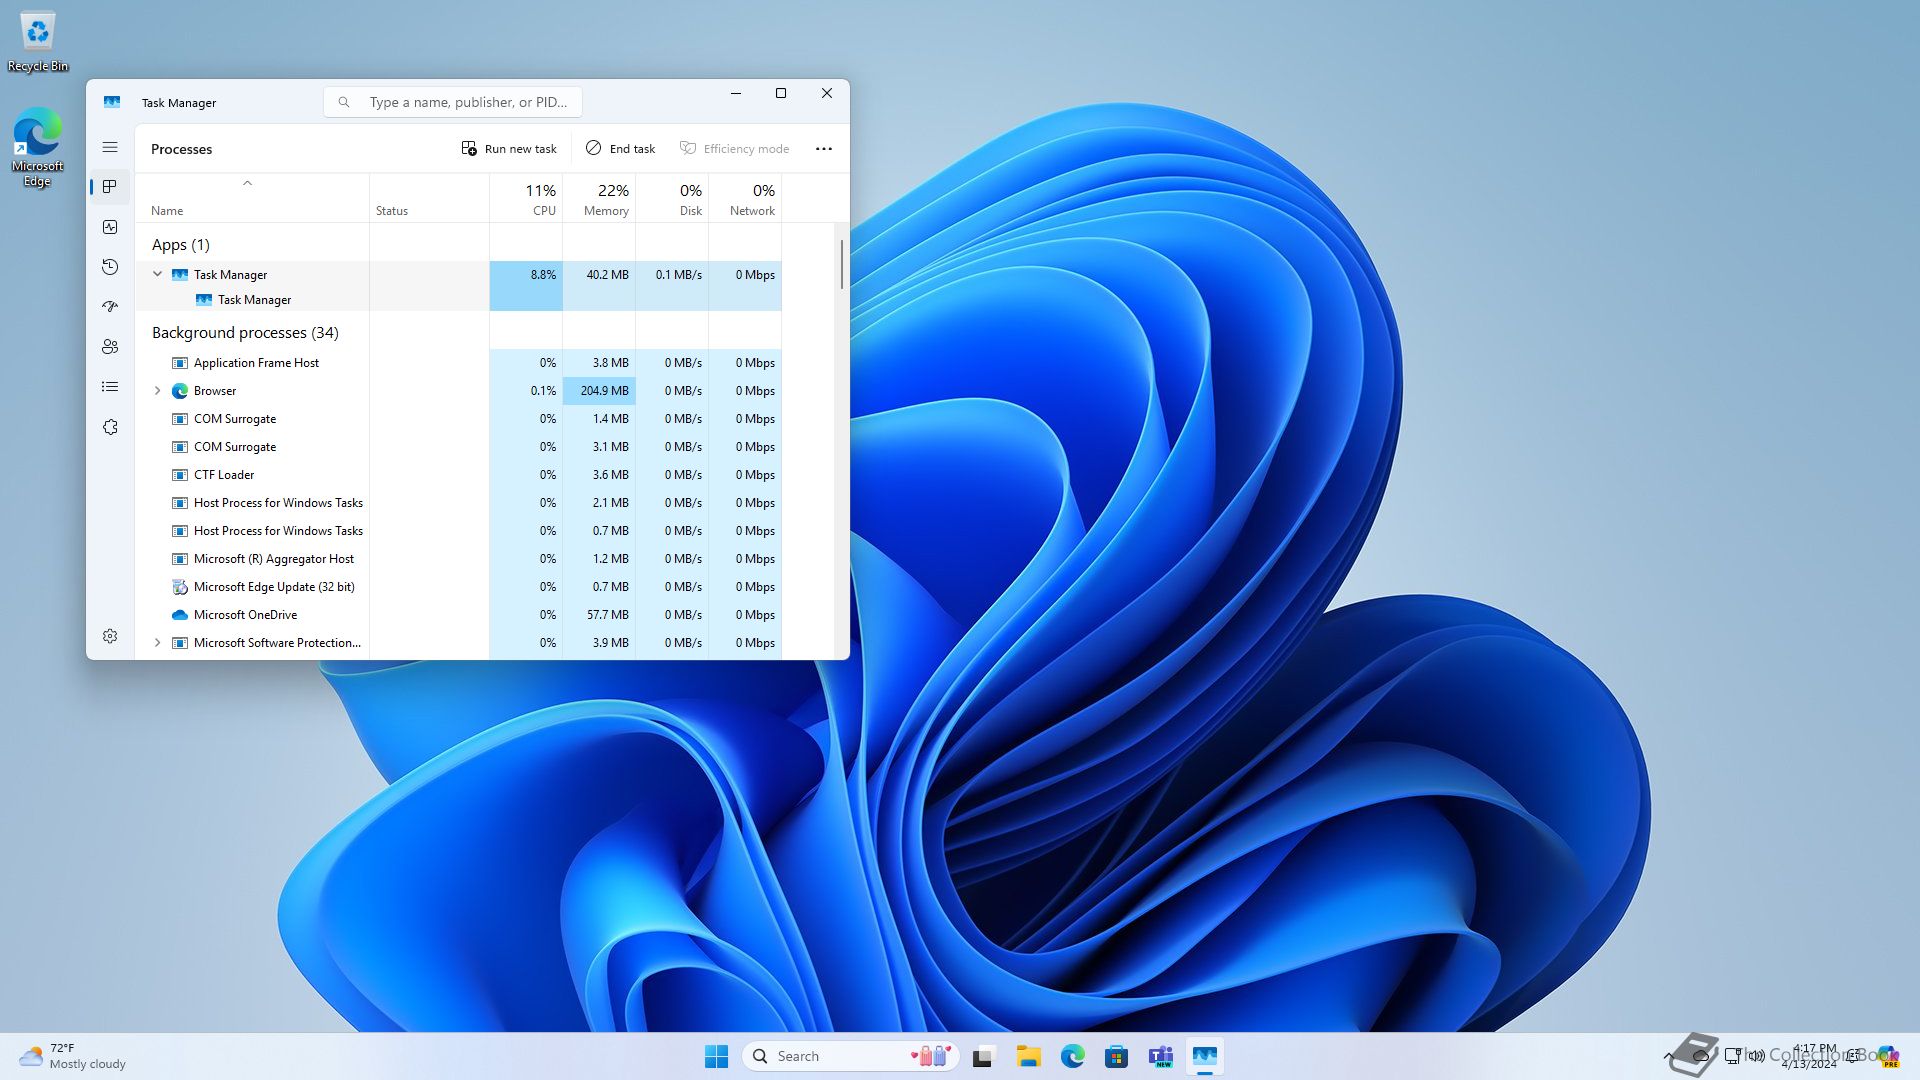Minimize the Task Manager window
The height and width of the screenshot is (1080, 1920).
tap(736, 93)
